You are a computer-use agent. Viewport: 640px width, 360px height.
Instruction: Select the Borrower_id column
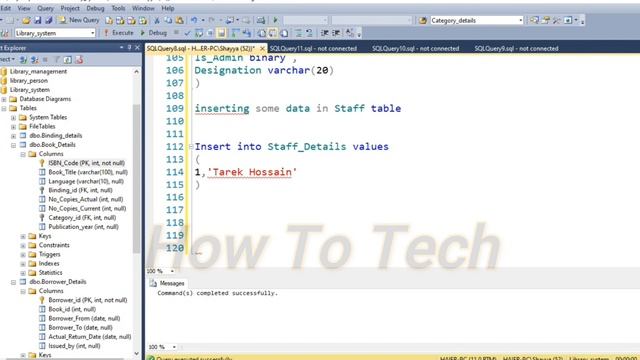pos(88,300)
